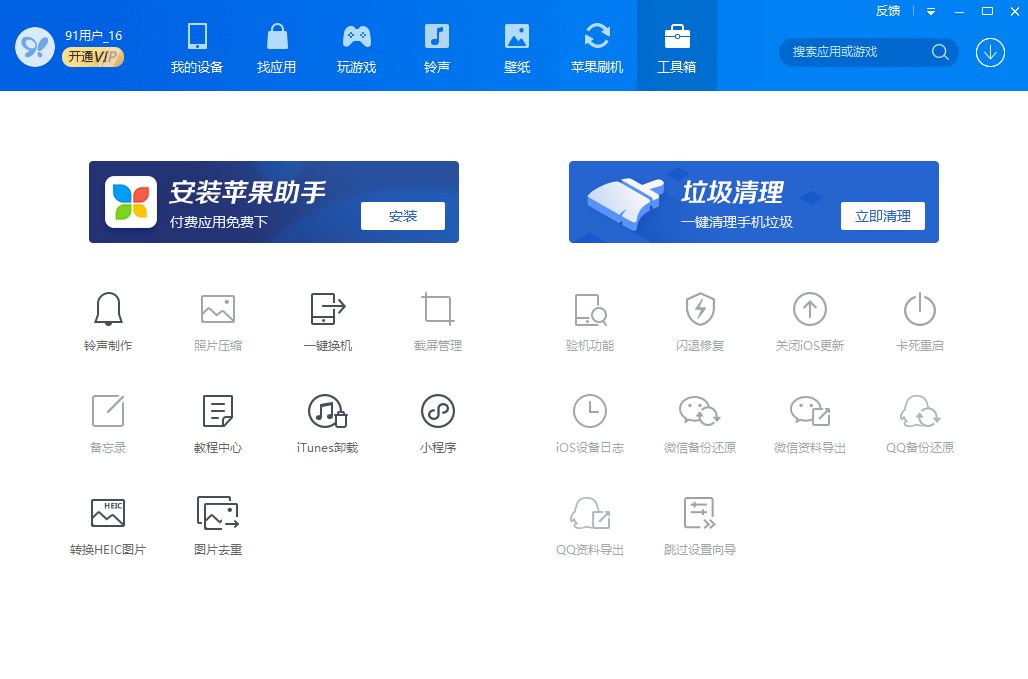The height and width of the screenshot is (679, 1028).
Task: Click the 立即清理 clean now button
Action: [x=882, y=216]
